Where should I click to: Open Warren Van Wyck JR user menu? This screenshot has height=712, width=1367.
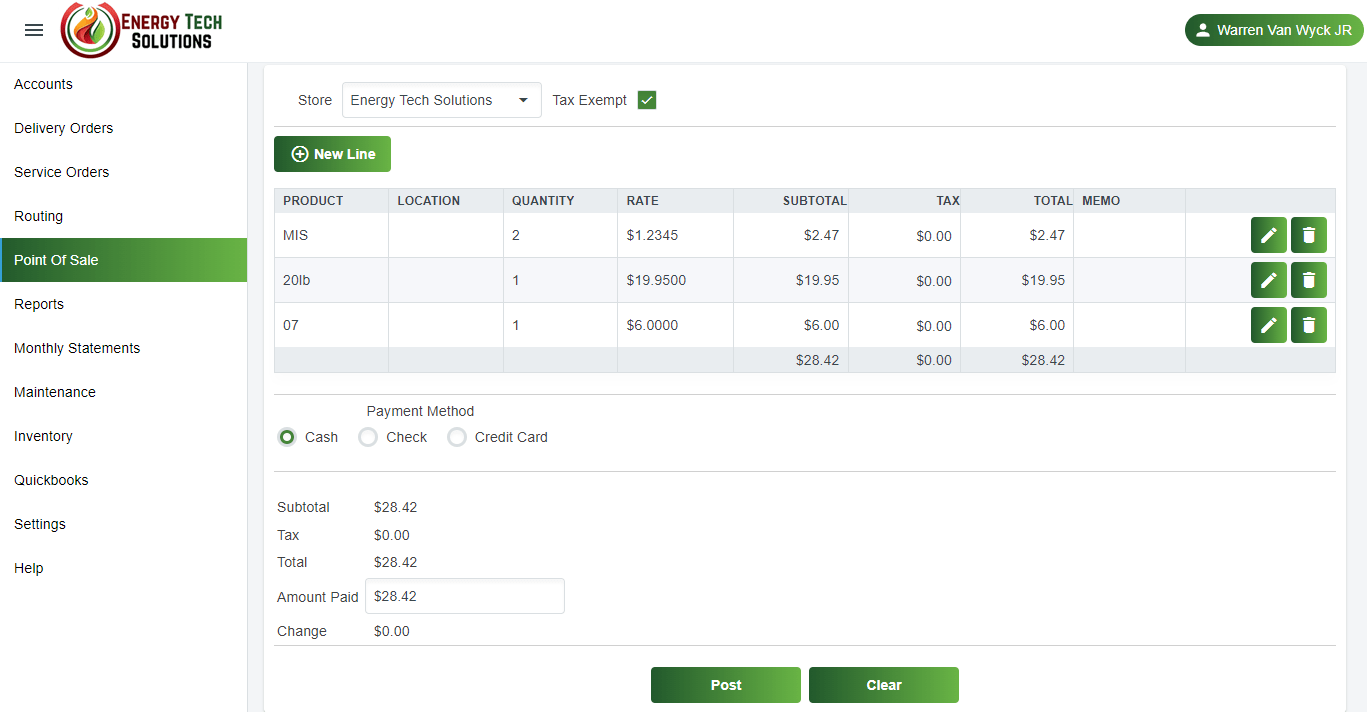click(1273, 30)
